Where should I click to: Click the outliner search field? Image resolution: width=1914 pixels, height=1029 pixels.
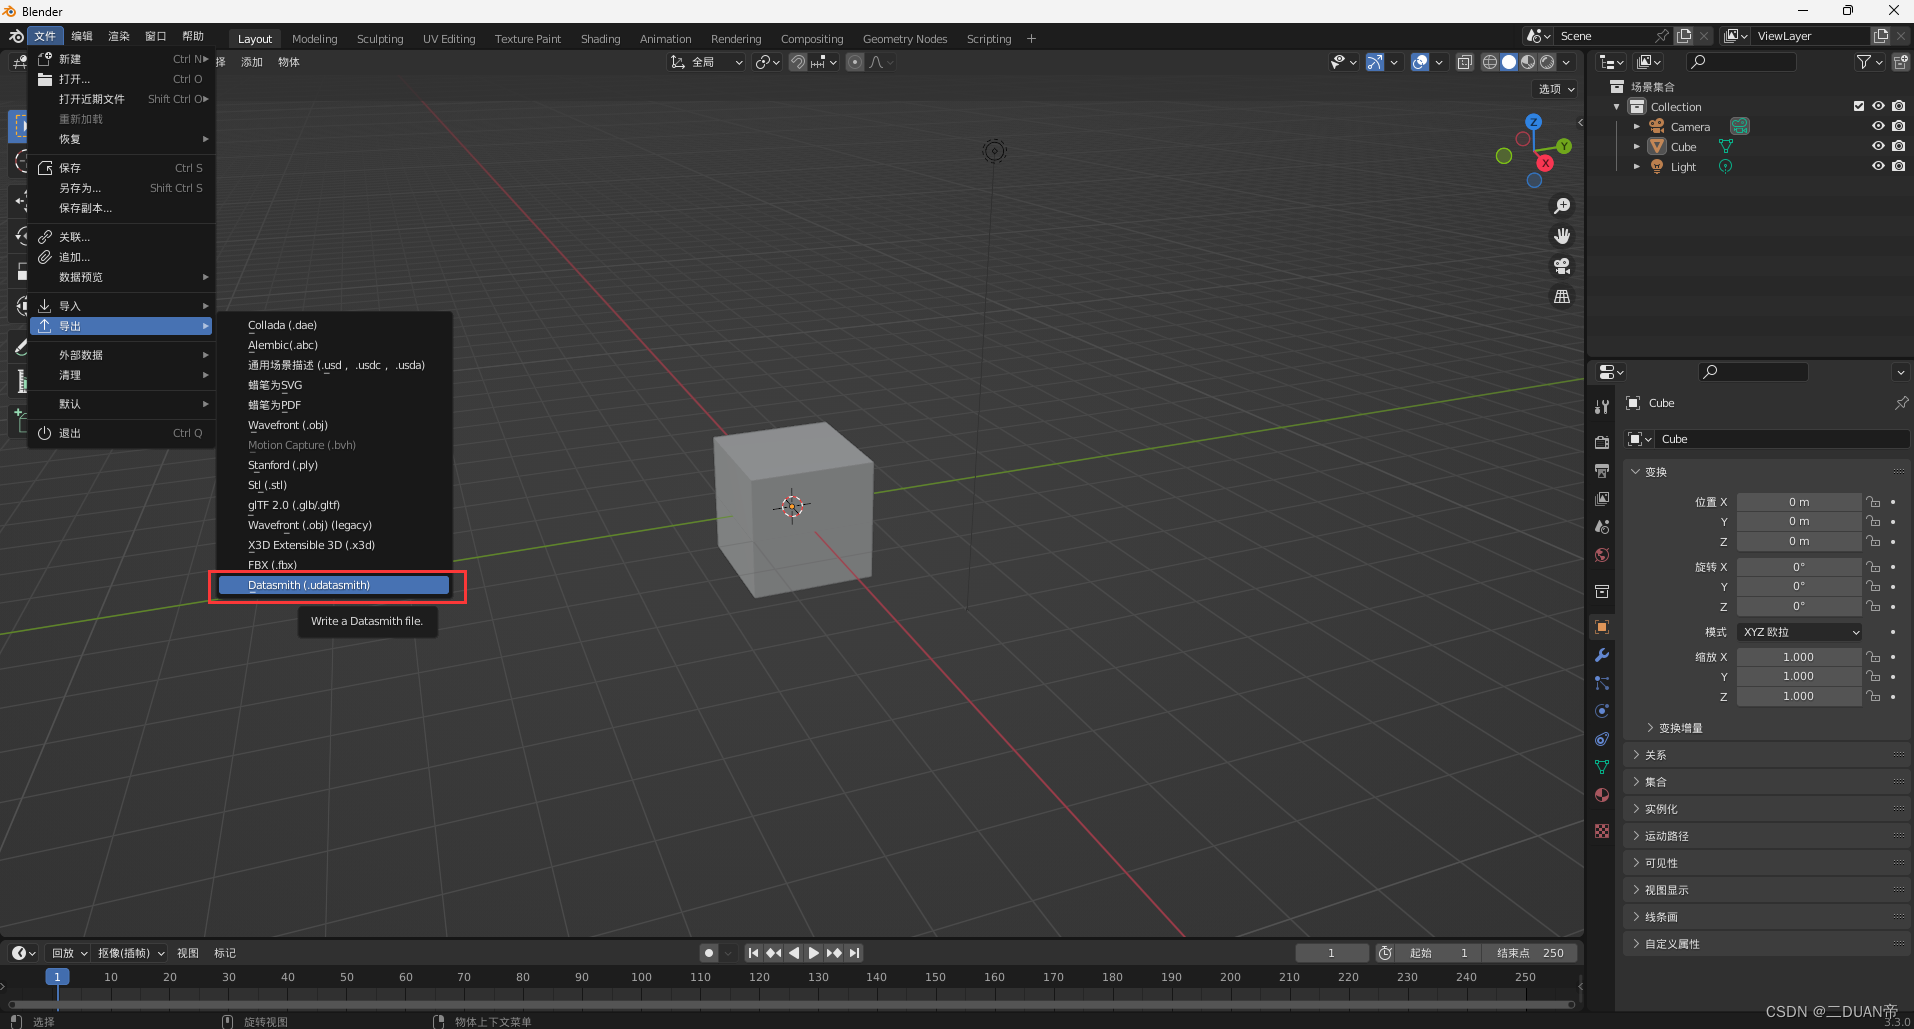click(1740, 61)
